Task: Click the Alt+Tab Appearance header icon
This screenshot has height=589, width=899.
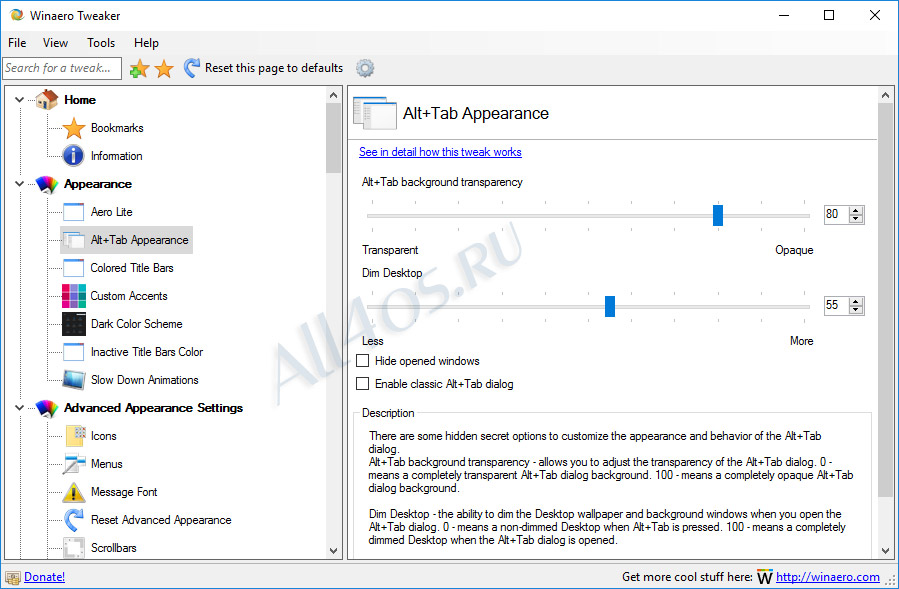Action: [x=374, y=113]
